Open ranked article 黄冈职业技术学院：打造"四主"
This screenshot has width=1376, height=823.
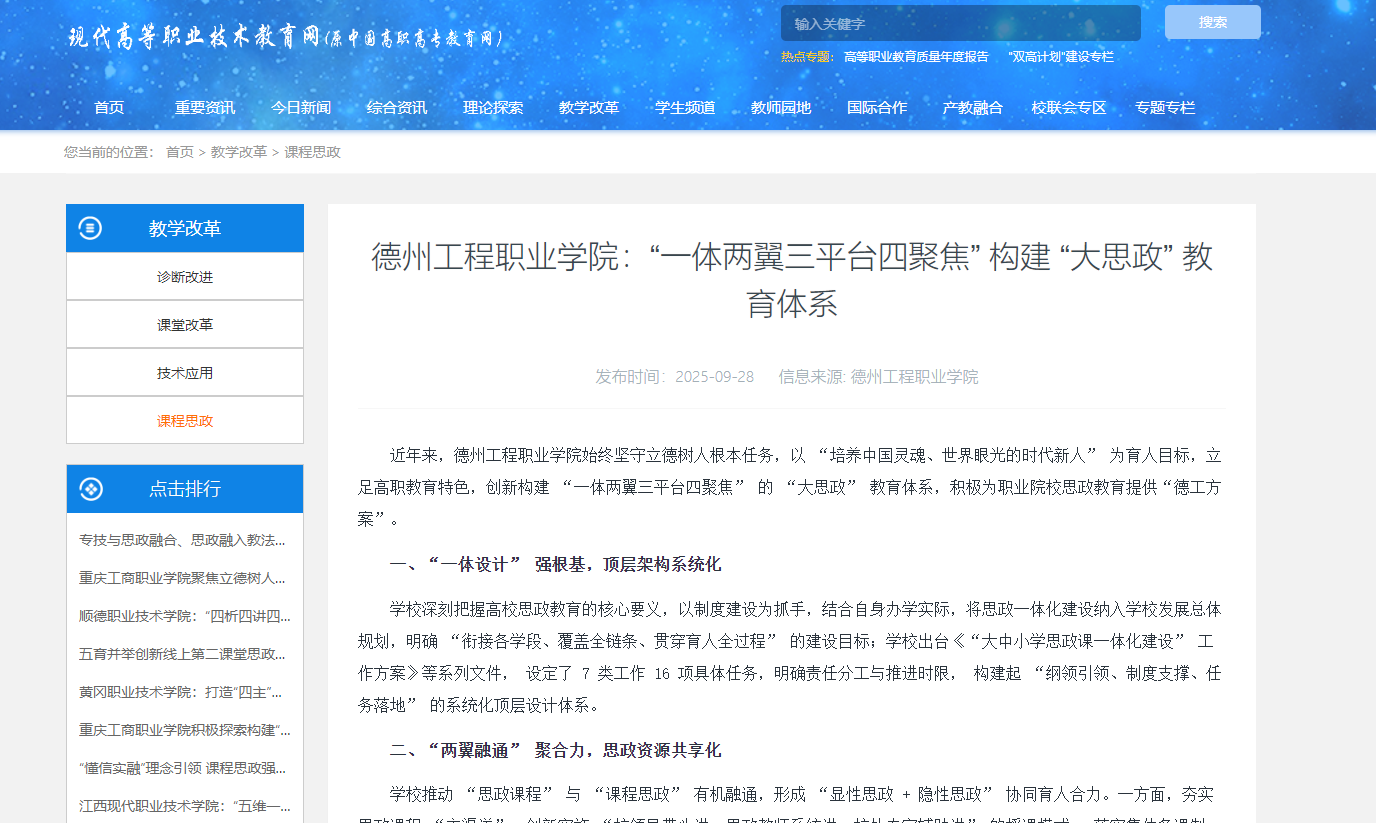pyautogui.click(x=180, y=692)
